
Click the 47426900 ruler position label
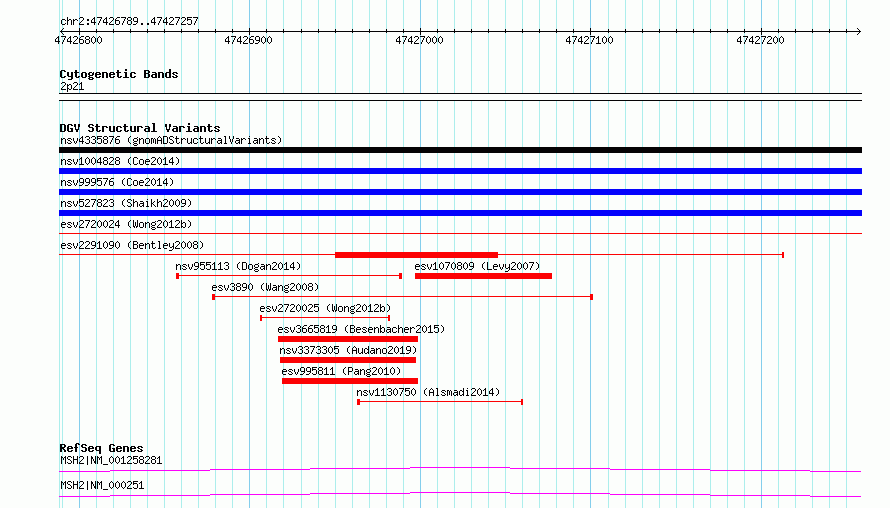click(x=249, y=40)
